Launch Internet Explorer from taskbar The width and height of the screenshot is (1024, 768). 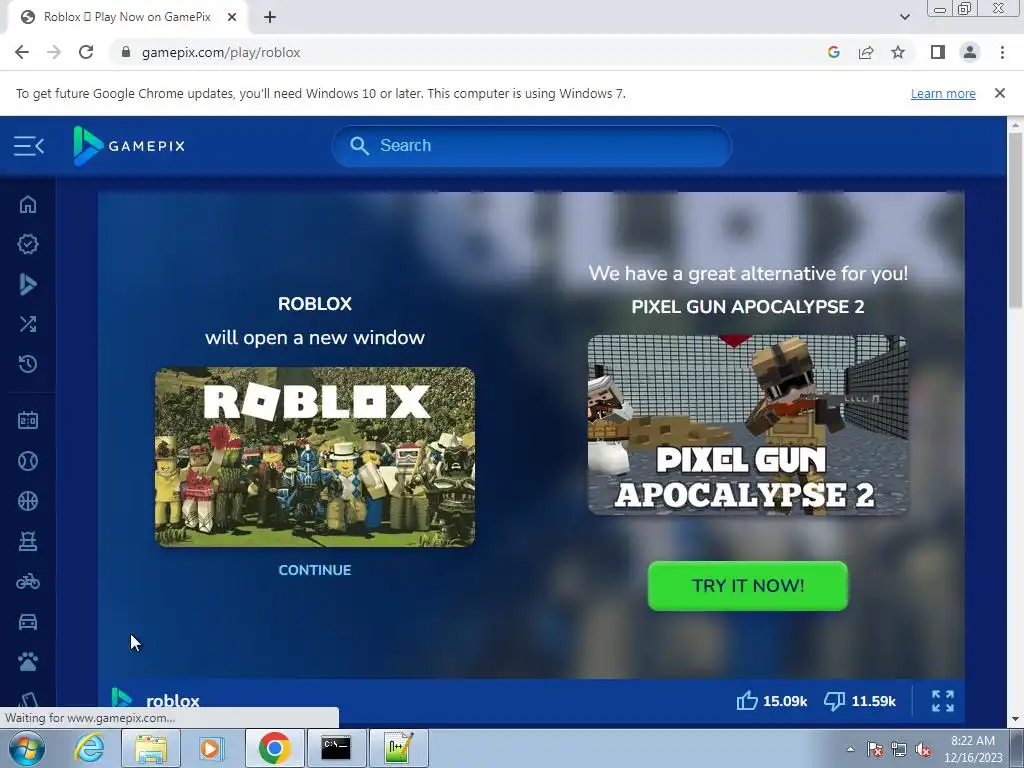[89, 748]
